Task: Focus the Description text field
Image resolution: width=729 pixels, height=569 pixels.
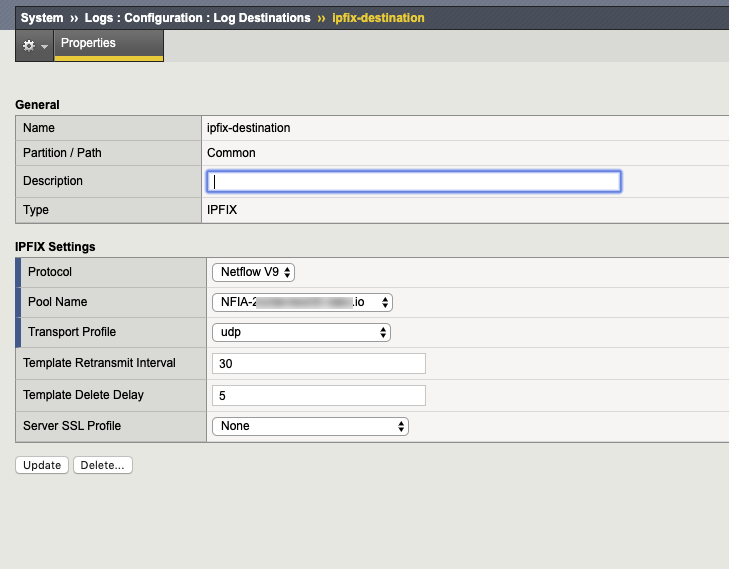Action: coord(414,182)
